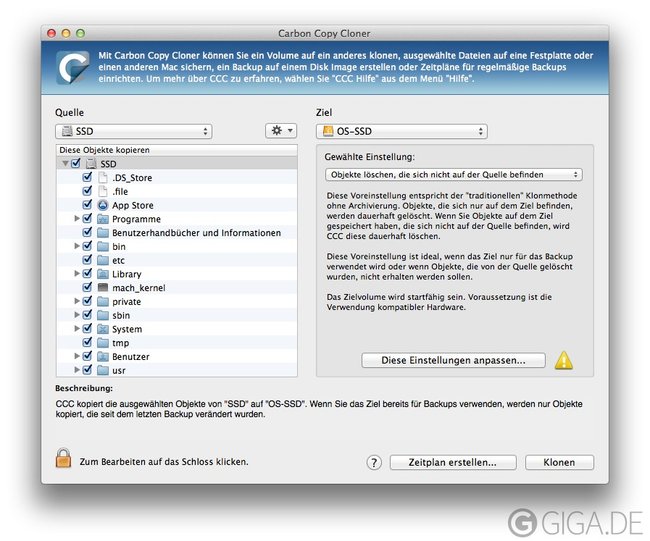Select the Library row label
Image resolution: width=650 pixels, height=541 pixels.
pos(126,274)
